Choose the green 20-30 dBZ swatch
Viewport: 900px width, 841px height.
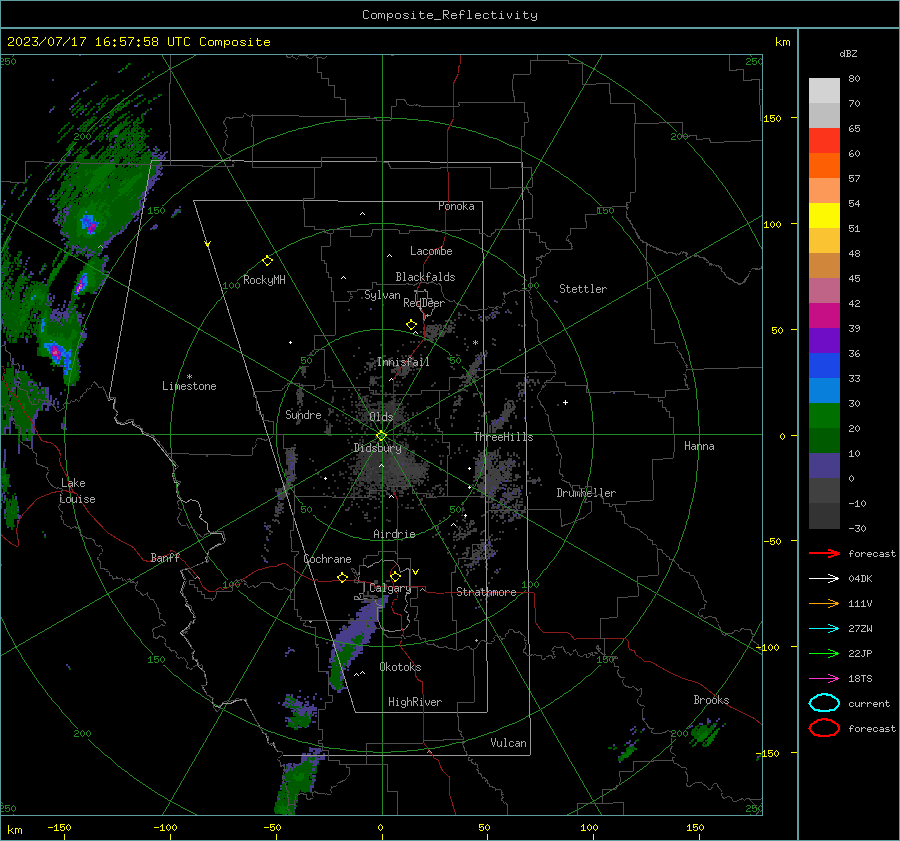[824, 416]
